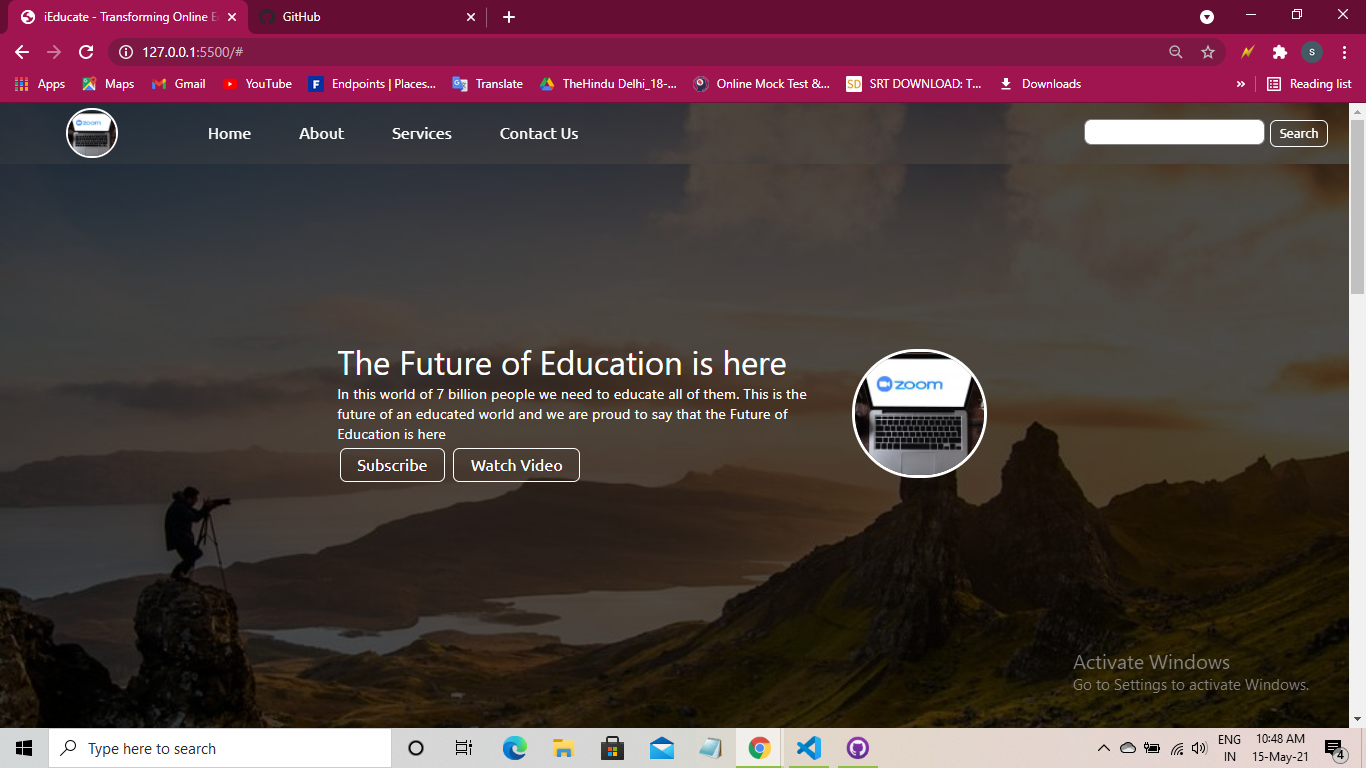1366x768 pixels.
Task: Click inside the site search input field
Action: 1174,131
